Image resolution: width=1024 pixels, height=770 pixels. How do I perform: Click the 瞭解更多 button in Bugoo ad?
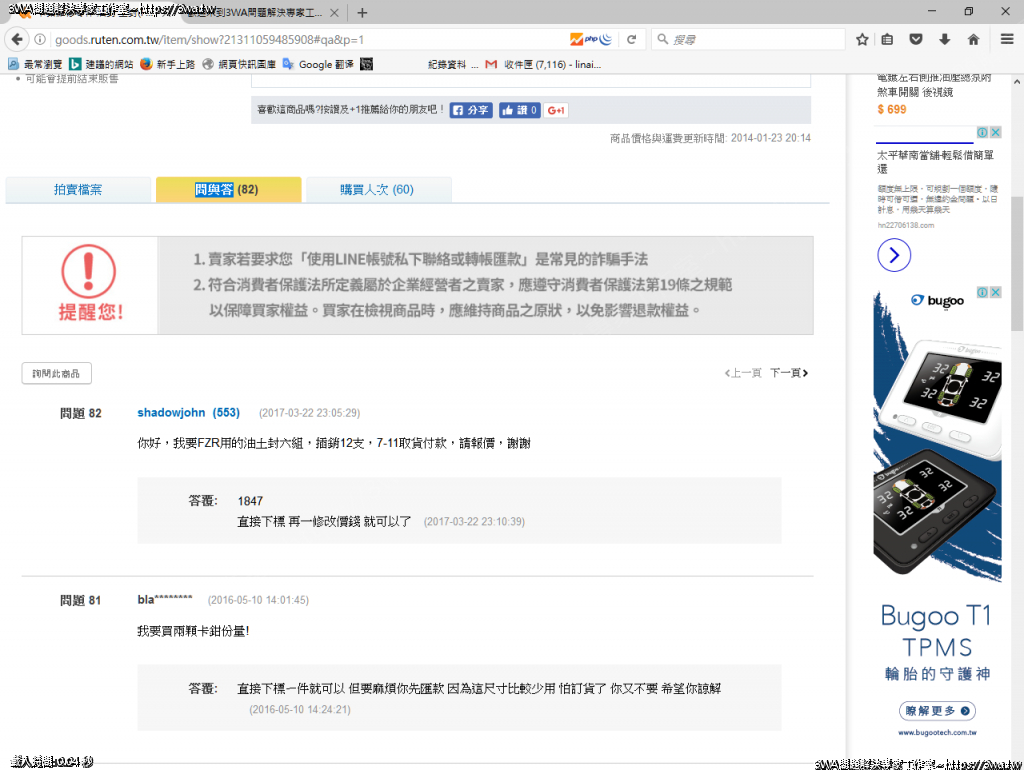pyautogui.click(x=937, y=711)
